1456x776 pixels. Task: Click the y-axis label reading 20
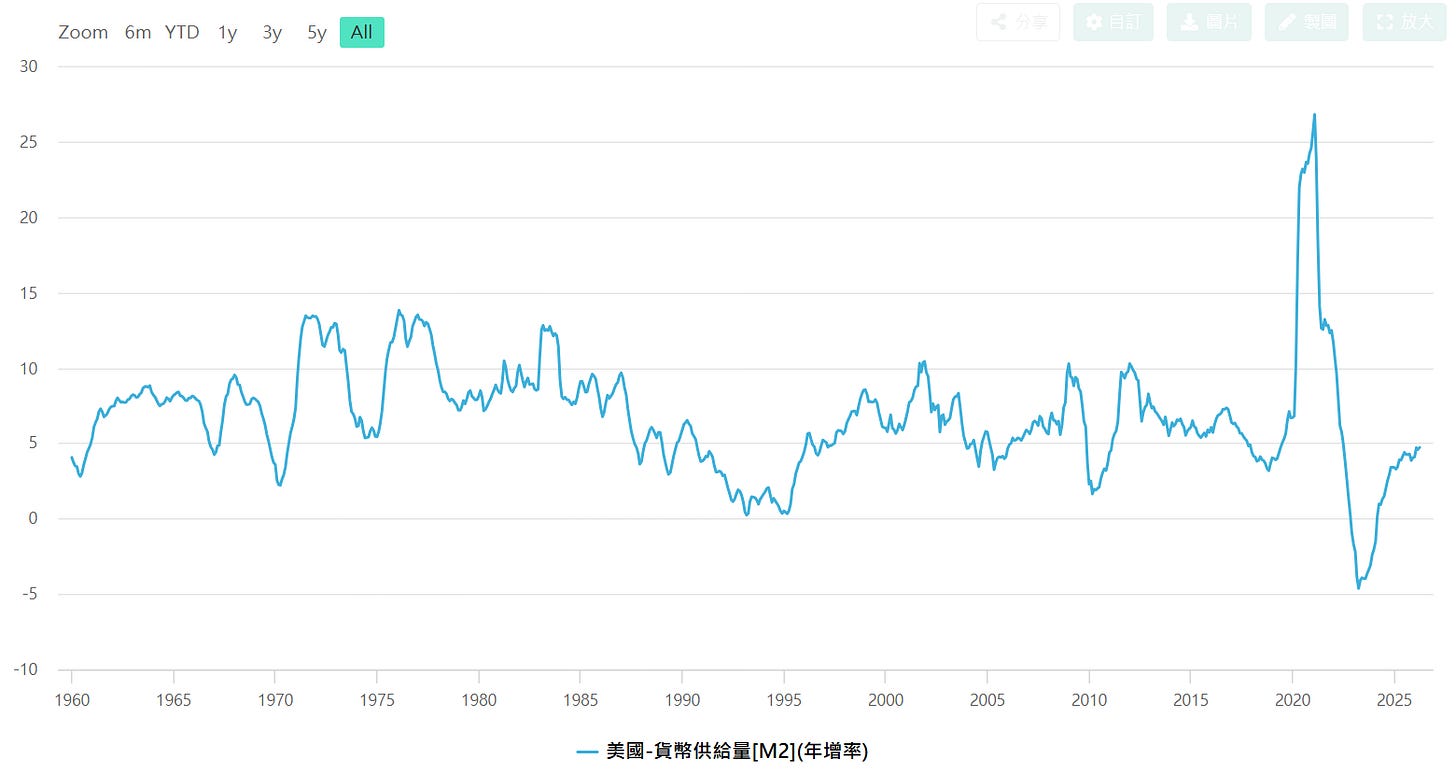point(28,218)
